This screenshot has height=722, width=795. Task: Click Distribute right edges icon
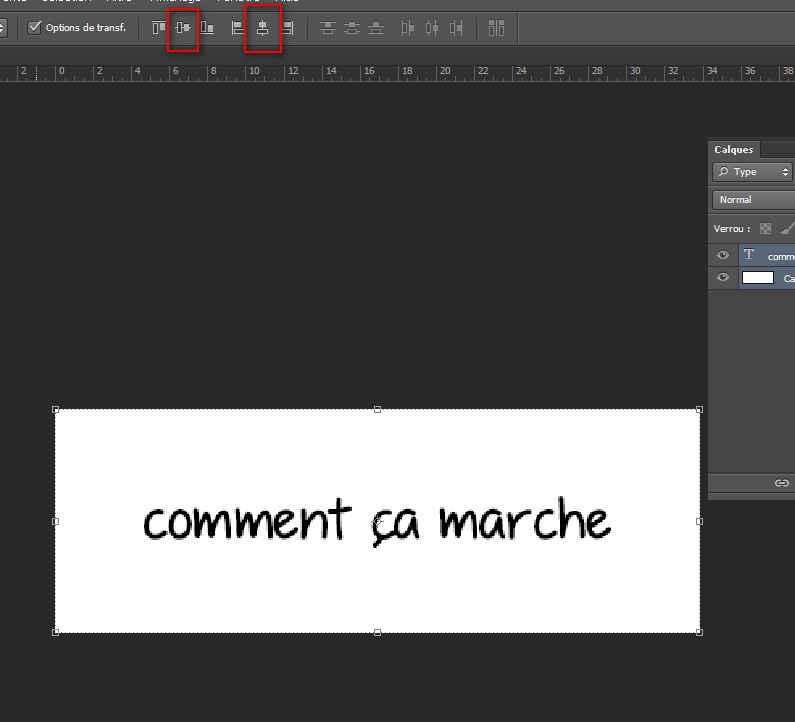pos(456,28)
